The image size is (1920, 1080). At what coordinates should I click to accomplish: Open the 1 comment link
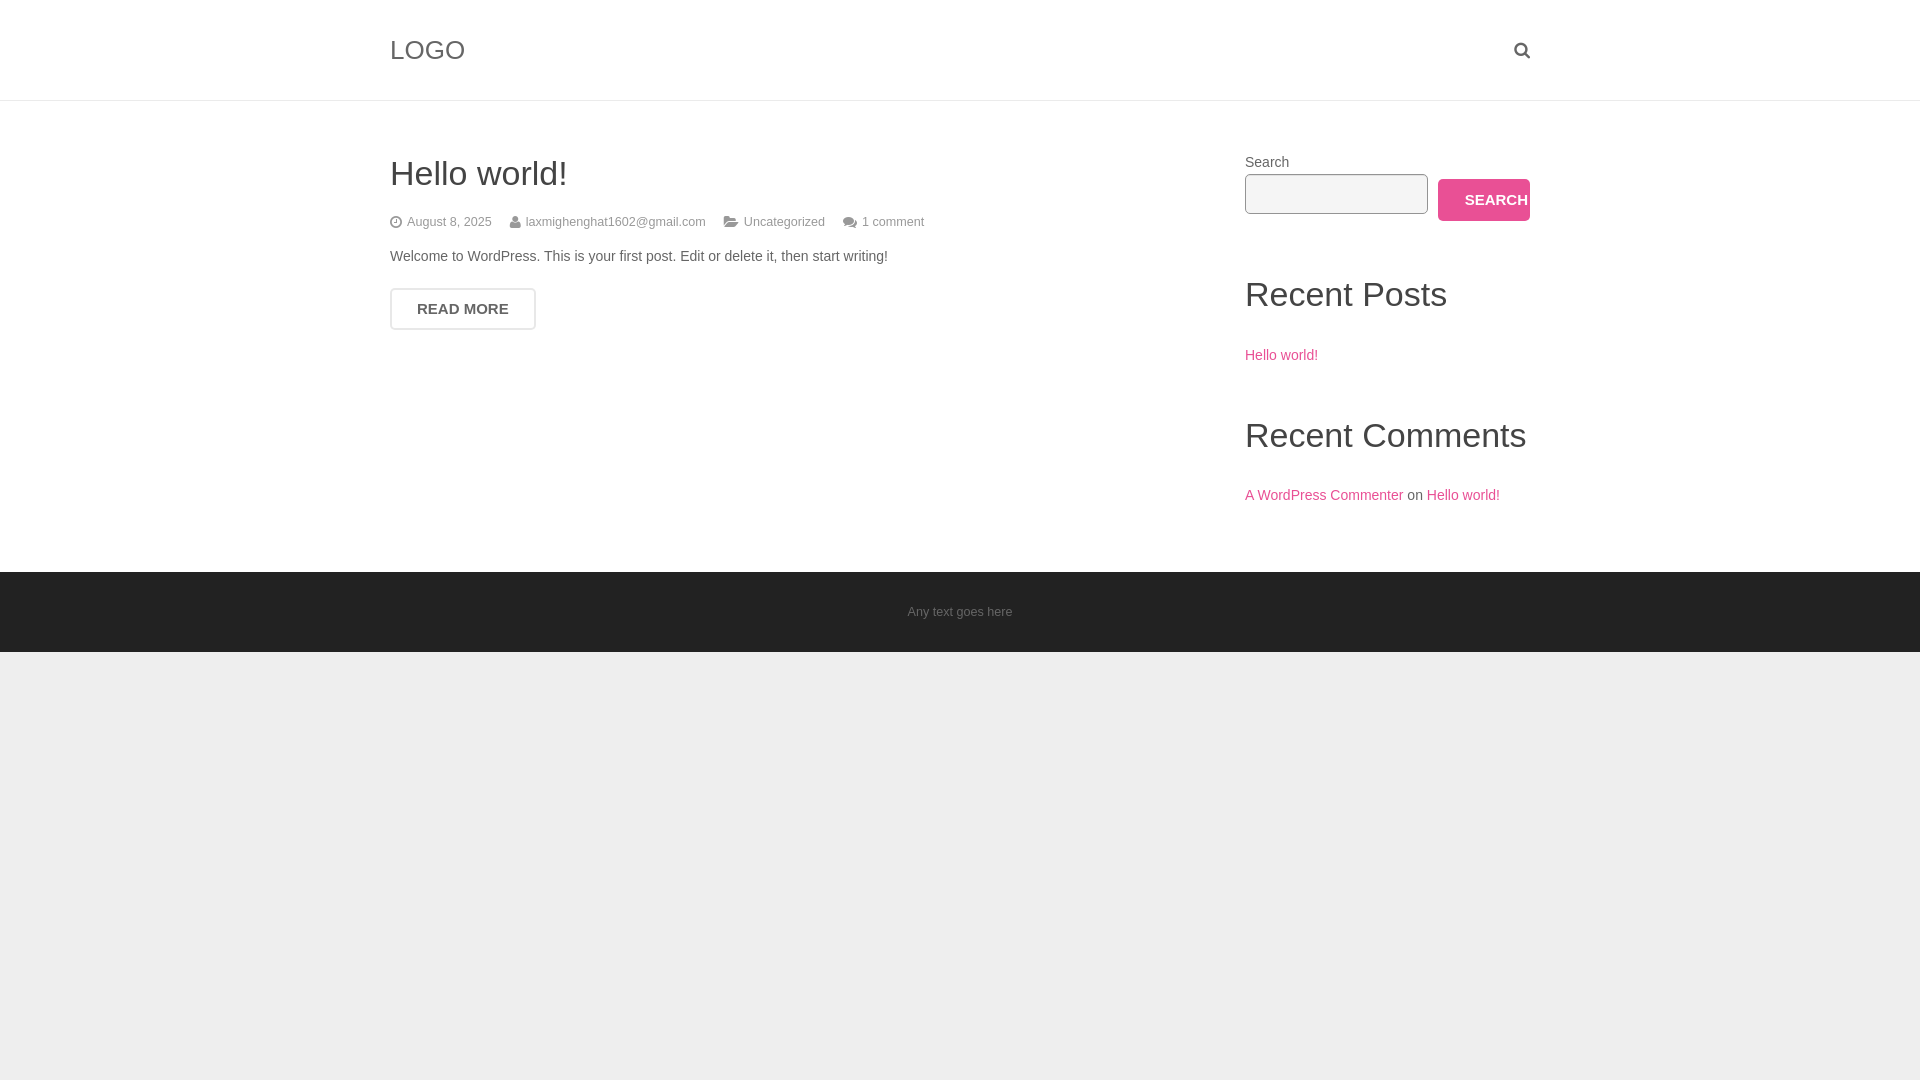(x=893, y=222)
